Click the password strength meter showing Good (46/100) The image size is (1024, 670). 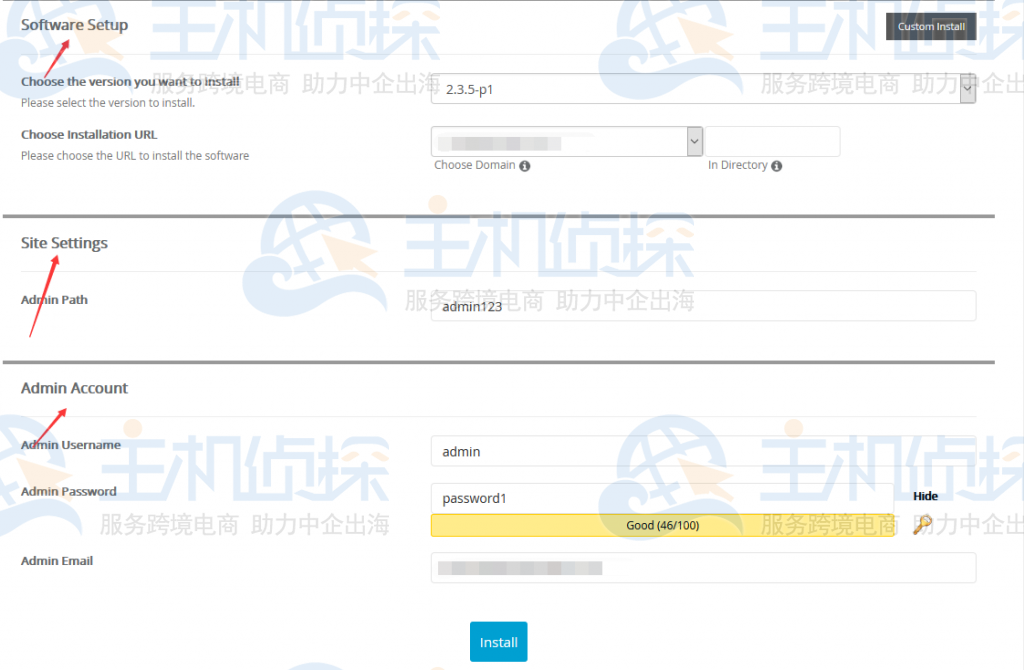coord(664,524)
